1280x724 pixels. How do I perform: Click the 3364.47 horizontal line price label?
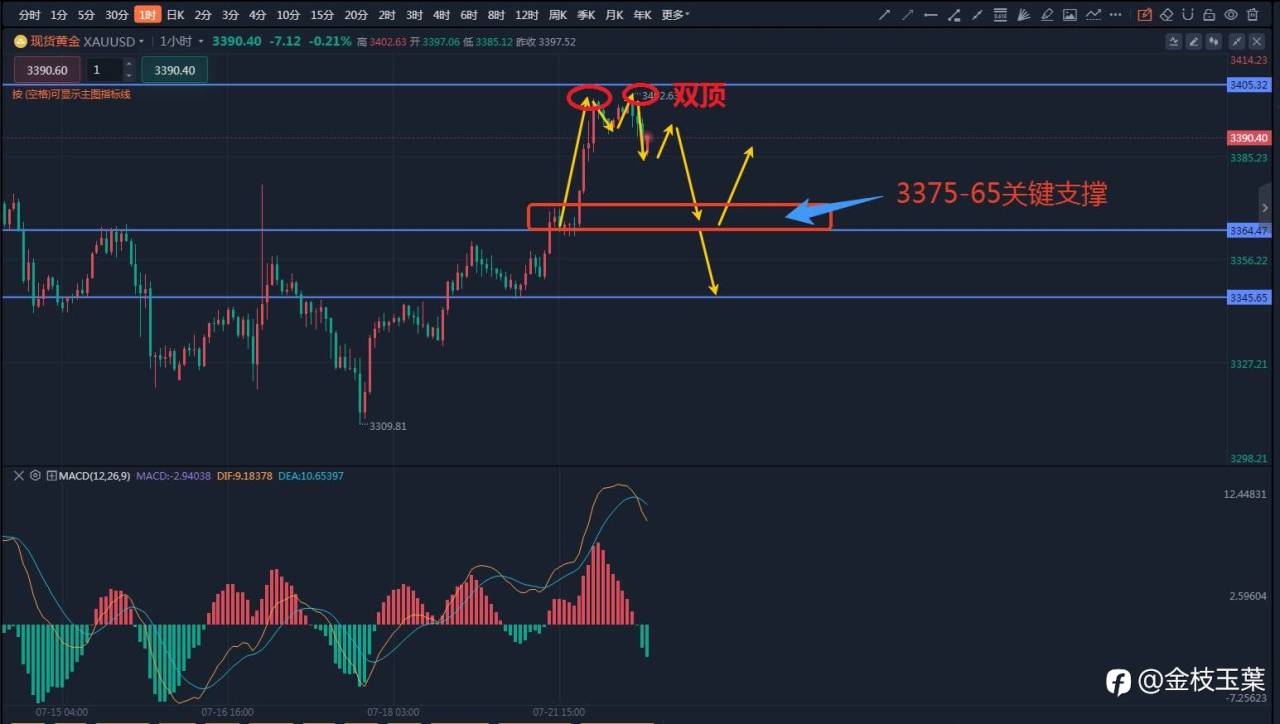coord(1247,231)
